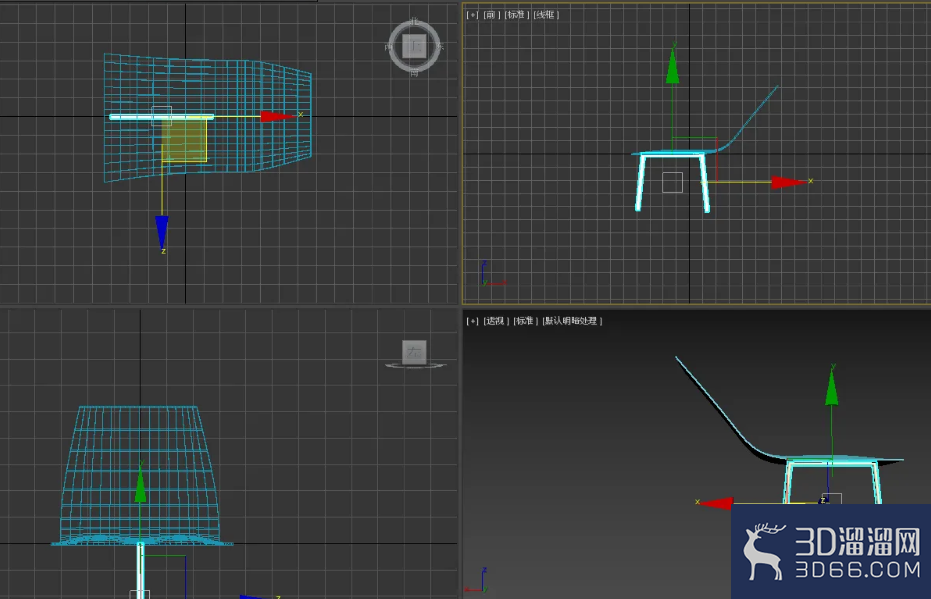
Task: Click the ViewCube south compass label 南
Action: [x=414, y=73]
